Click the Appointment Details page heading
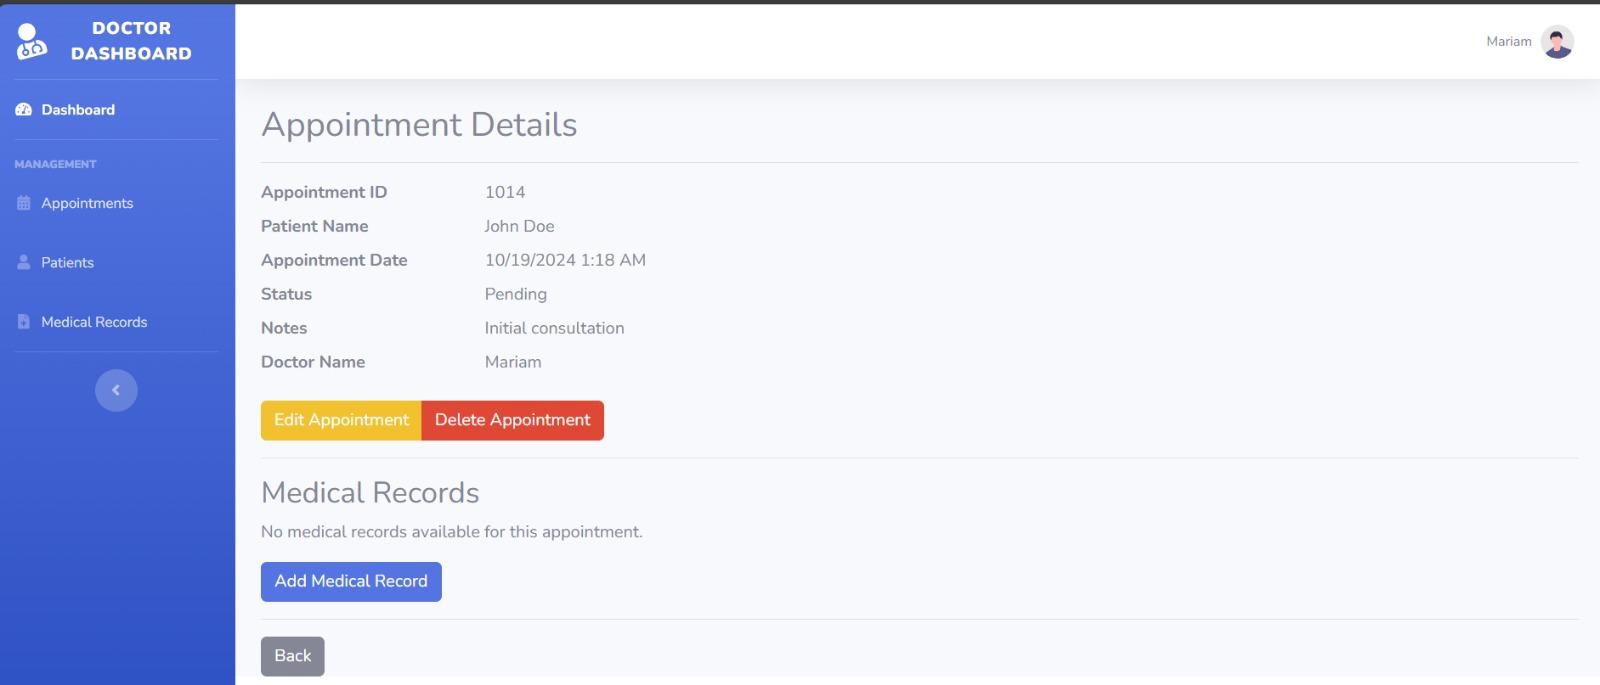Screen dimensions: 1600x685 419,125
